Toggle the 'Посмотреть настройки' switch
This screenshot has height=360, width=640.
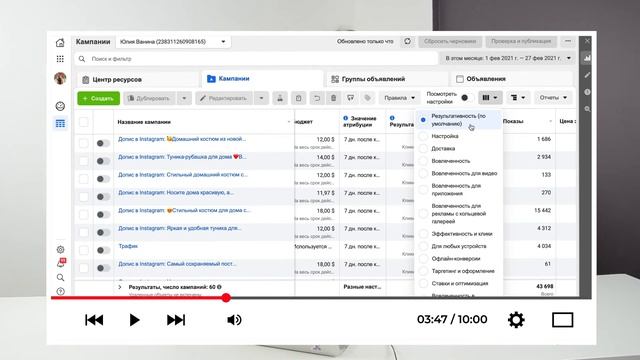[467, 98]
